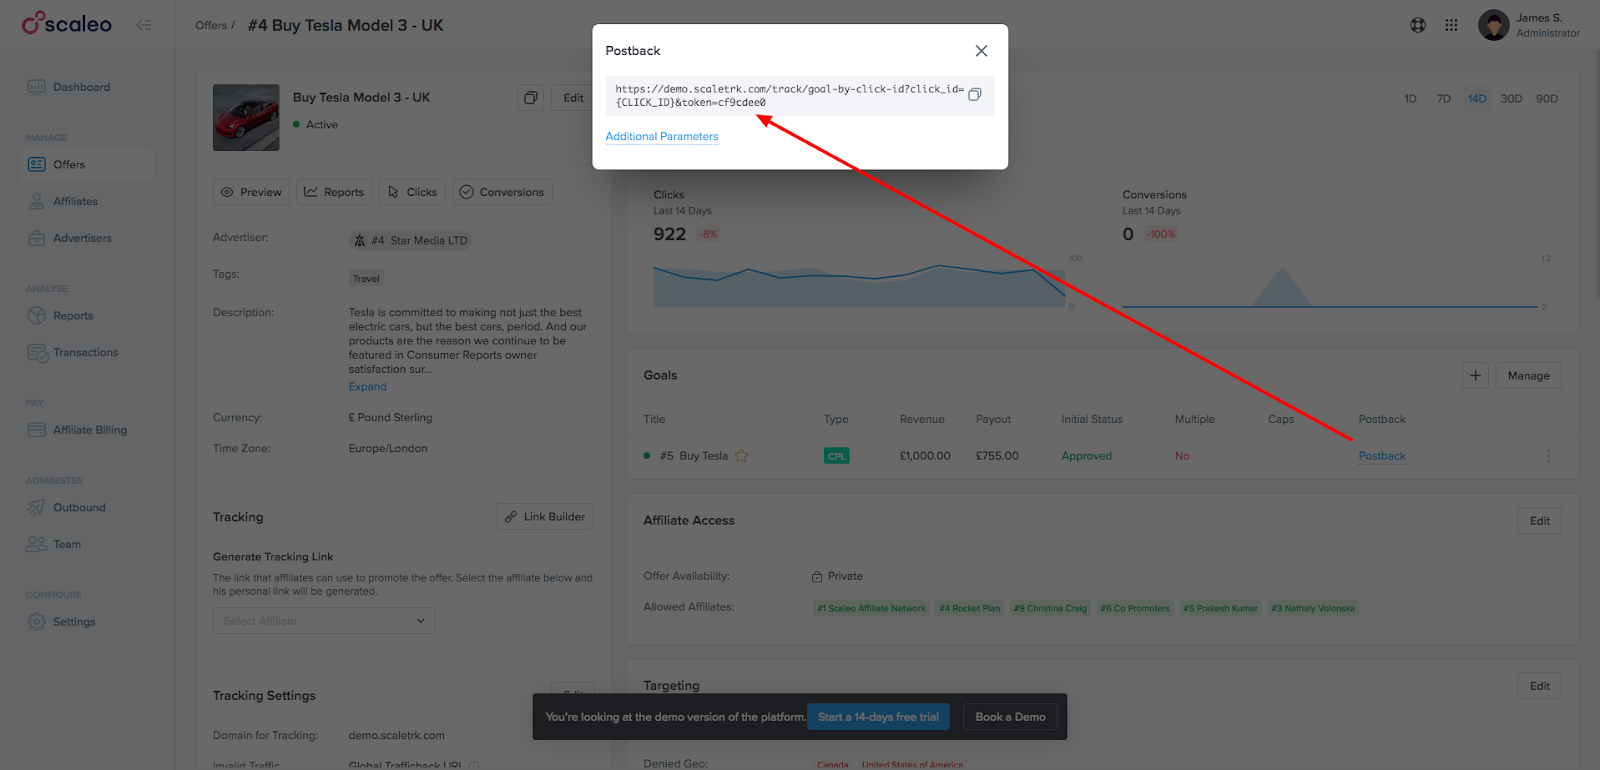Open the Postback link in Goals
The image size is (1600, 770).
[1382, 456]
